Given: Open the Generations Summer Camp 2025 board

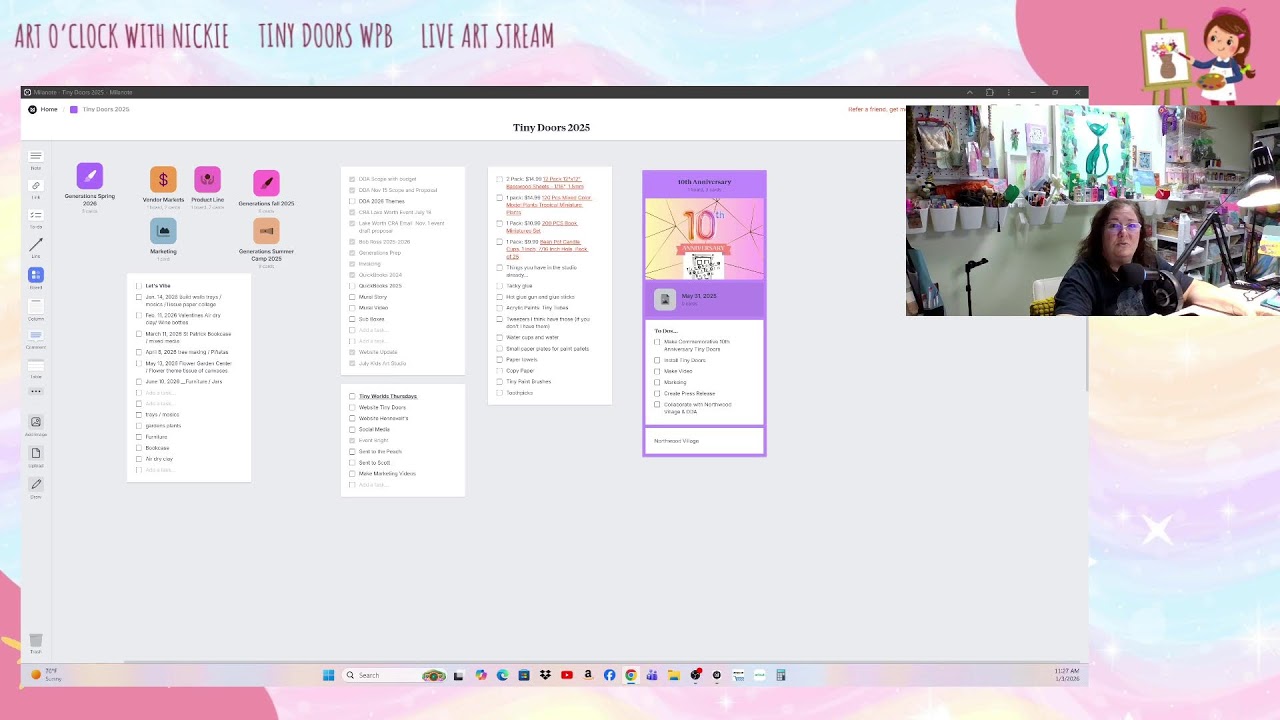Looking at the screenshot, I should [266, 231].
